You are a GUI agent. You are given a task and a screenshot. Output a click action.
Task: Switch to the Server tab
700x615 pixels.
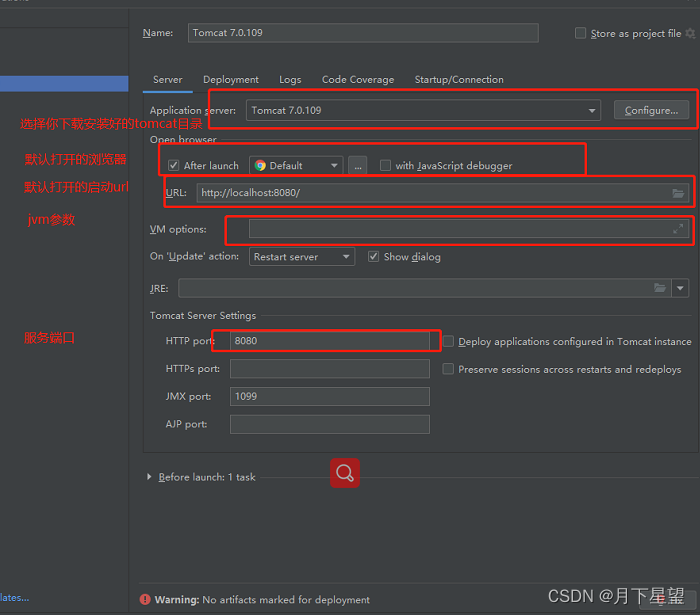(x=167, y=79)
